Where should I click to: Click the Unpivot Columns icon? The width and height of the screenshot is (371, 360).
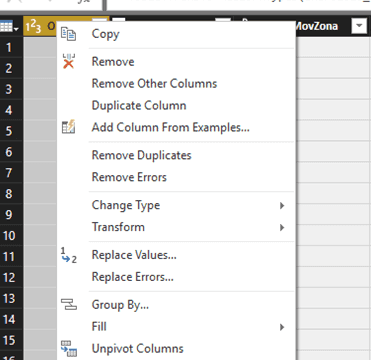(69, 349)
